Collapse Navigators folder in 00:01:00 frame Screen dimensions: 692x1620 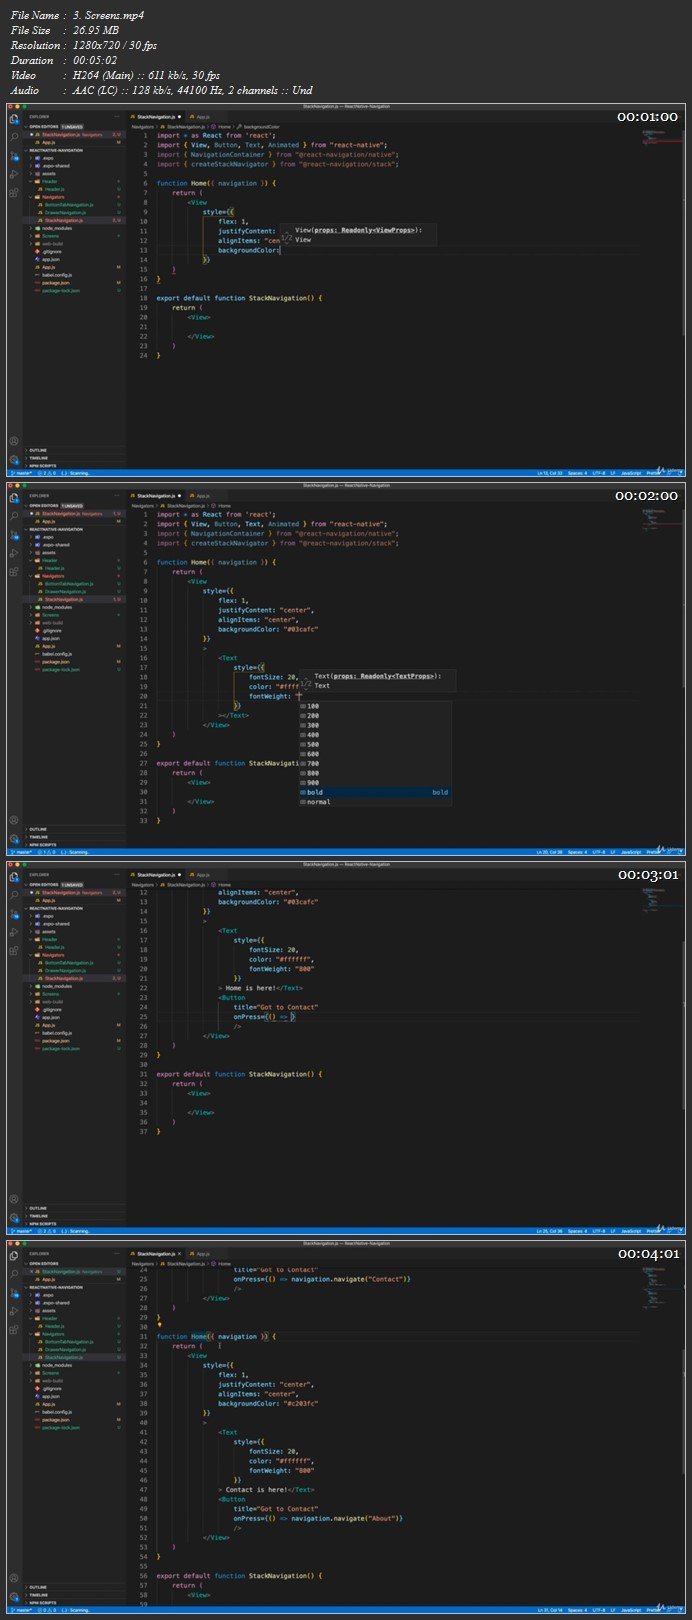click(75, 197)
